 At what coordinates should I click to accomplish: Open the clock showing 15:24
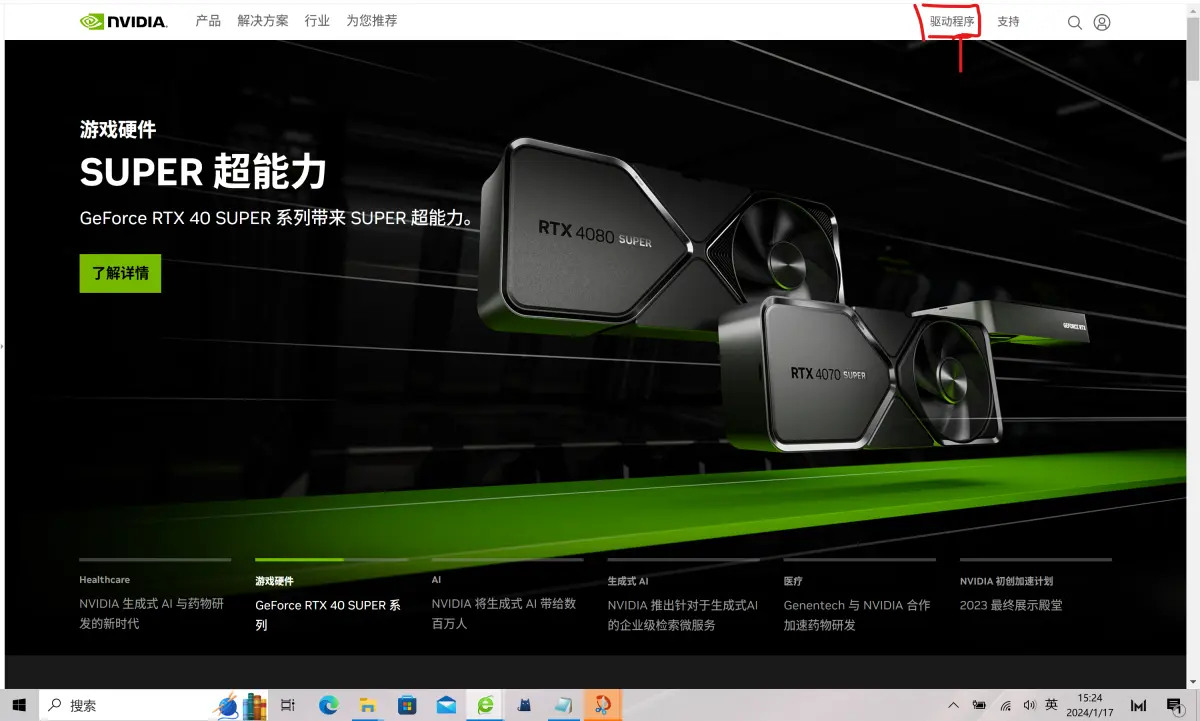[x=1090, y=705]
